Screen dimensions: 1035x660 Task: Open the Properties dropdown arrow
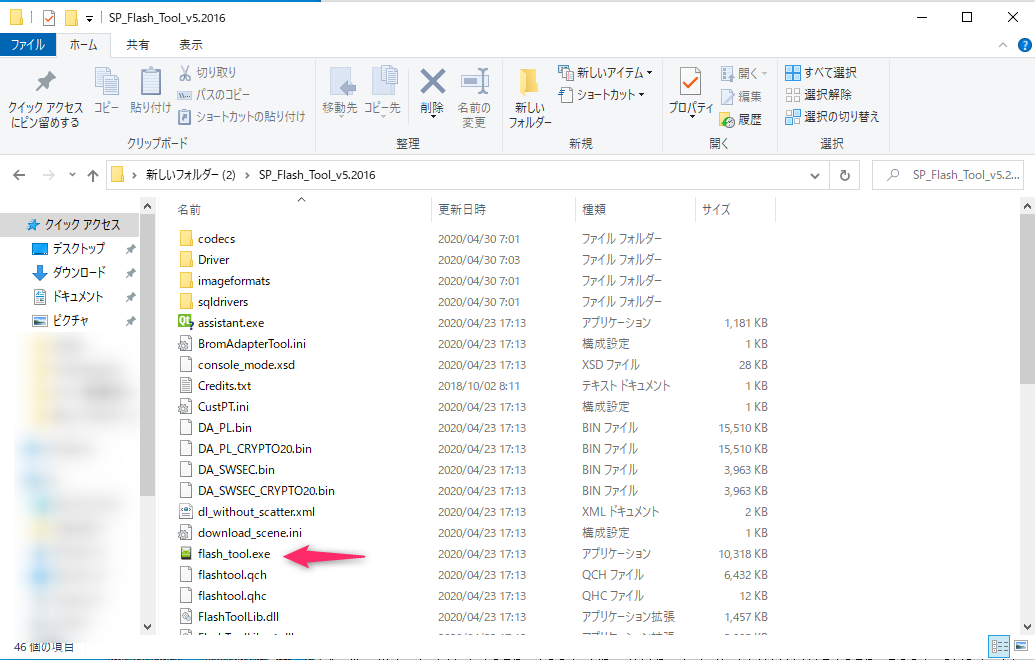[691, 116]
